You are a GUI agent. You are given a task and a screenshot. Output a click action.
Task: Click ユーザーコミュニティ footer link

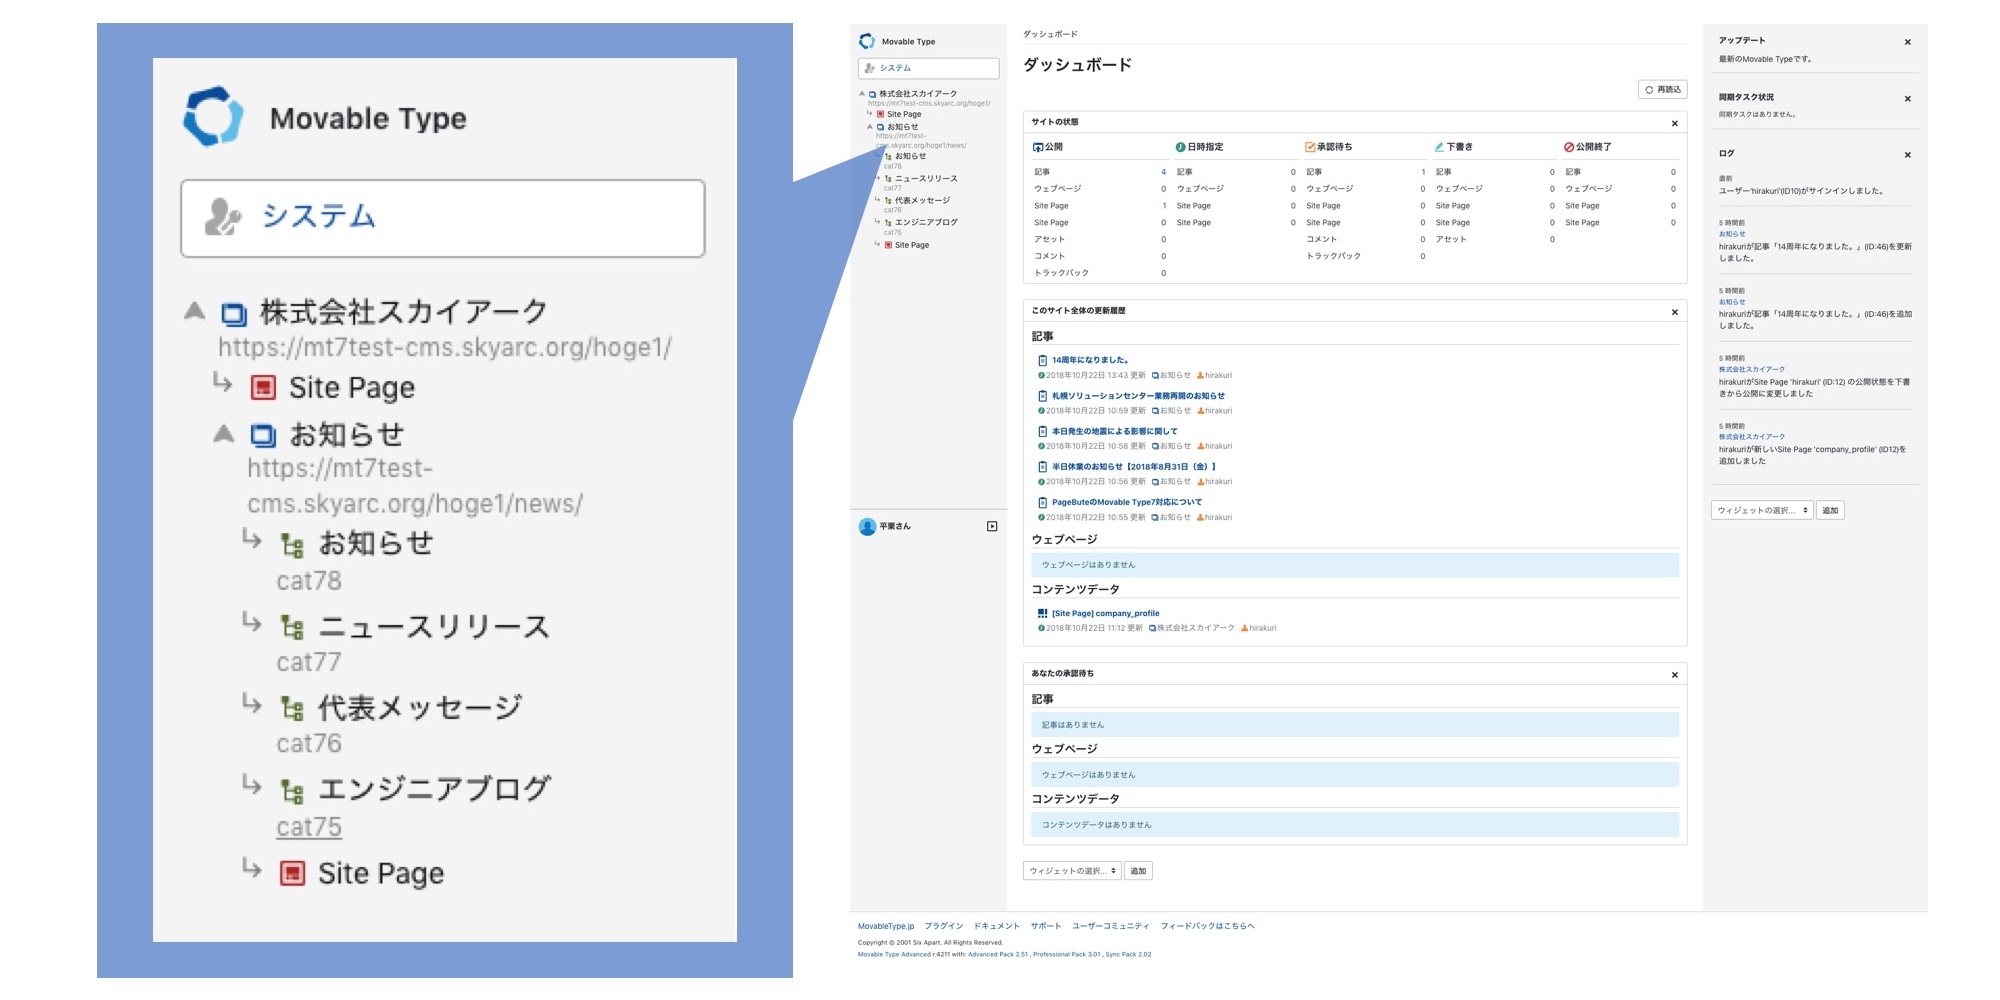tap(1110, 926)
